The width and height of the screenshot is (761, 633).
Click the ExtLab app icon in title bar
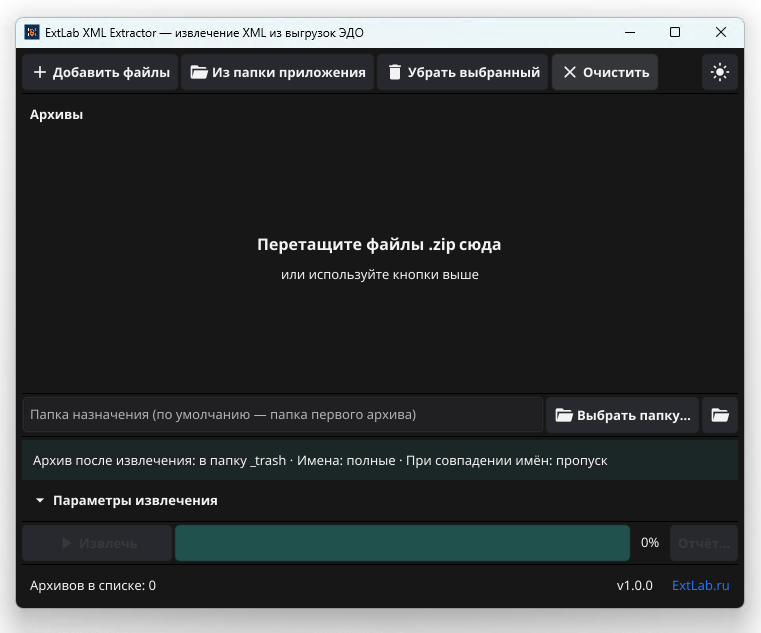pos(32,33)
